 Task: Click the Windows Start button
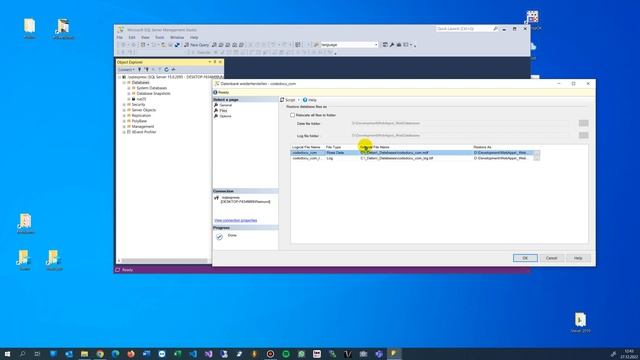(x=7, y=354)
